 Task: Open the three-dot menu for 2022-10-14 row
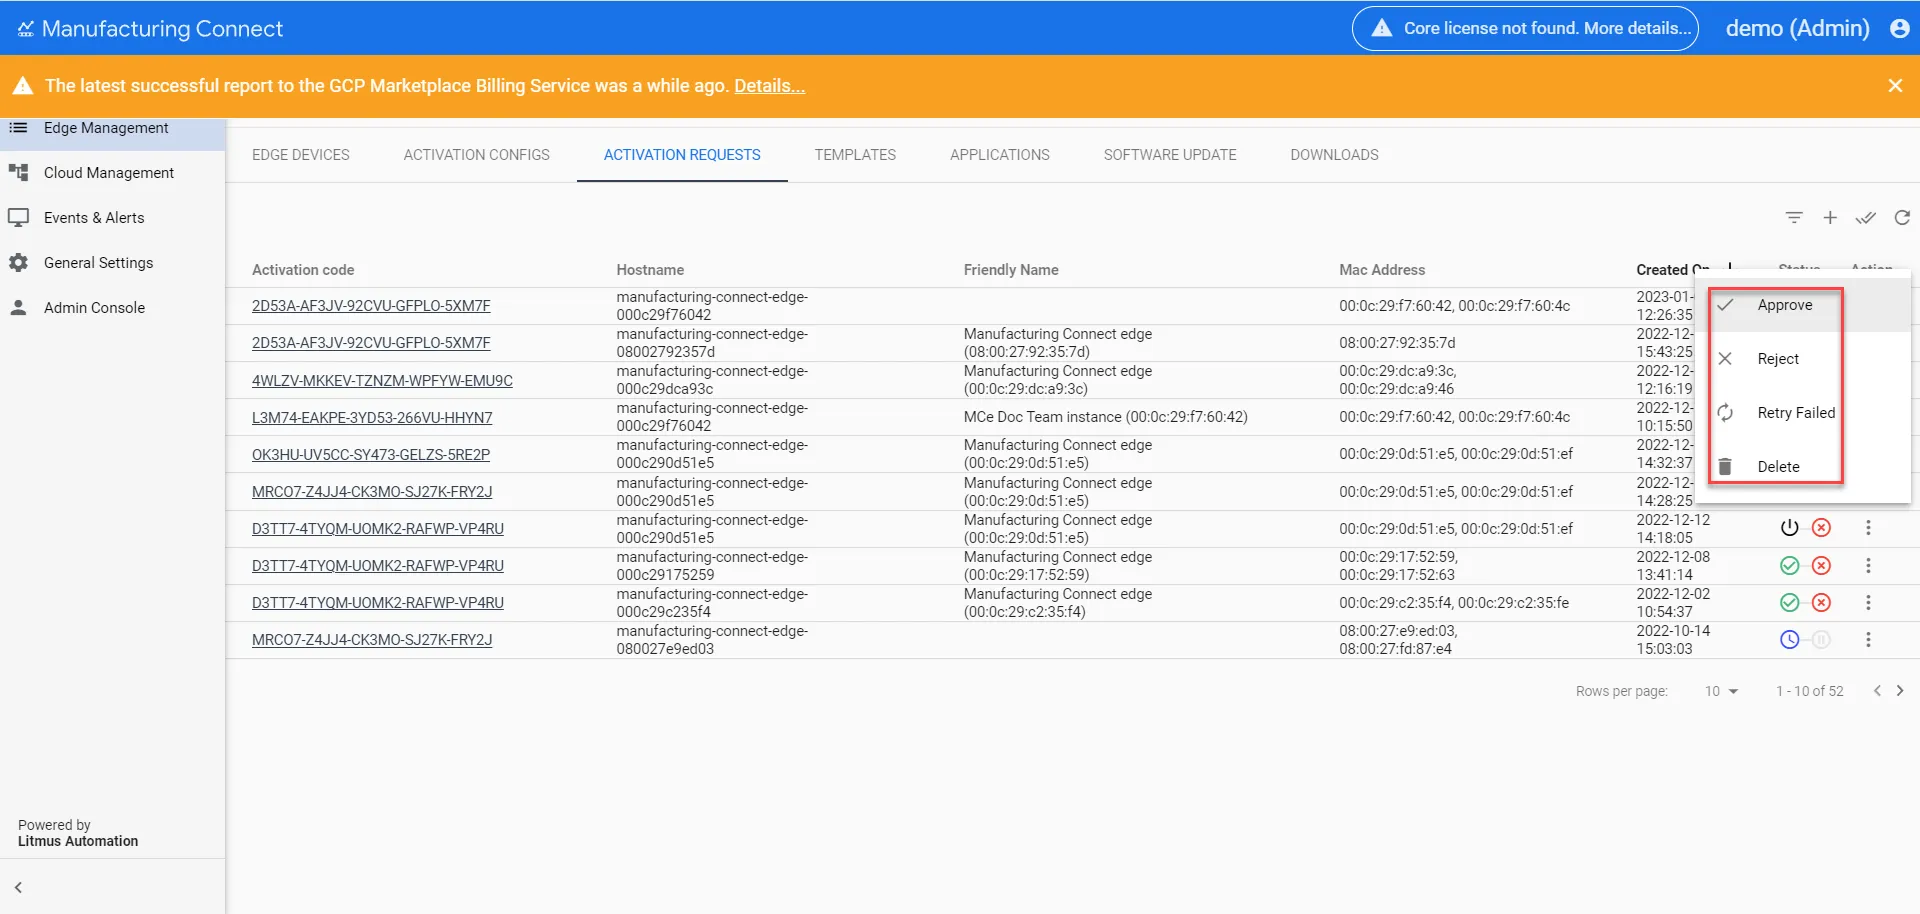pos(1868,640)
